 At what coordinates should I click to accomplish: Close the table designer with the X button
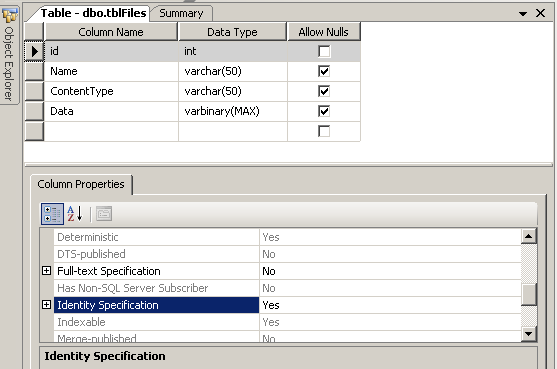click(540, 13)
